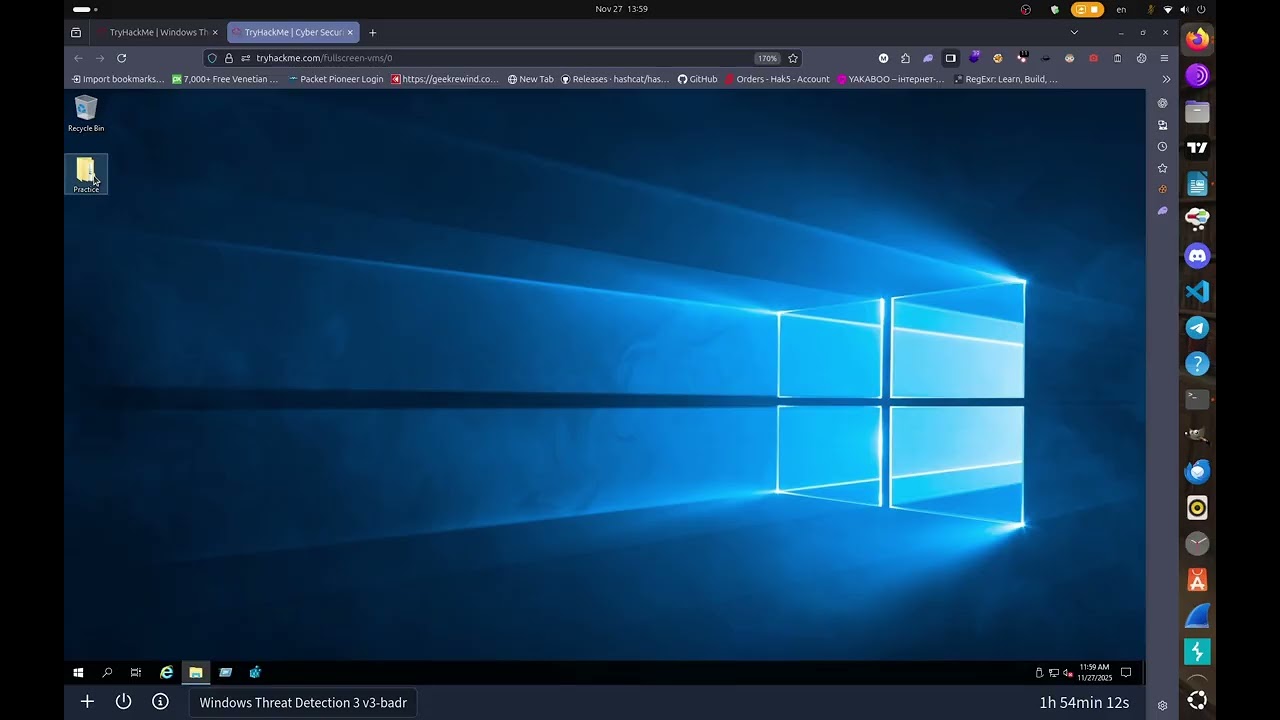Click the plus button in TryHackMe VM bar

87,702
